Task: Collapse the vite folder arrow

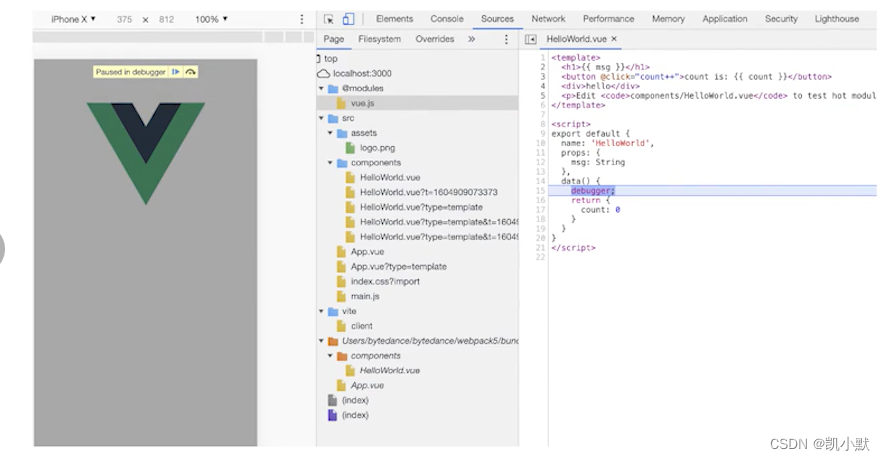Action: [321, 311]
